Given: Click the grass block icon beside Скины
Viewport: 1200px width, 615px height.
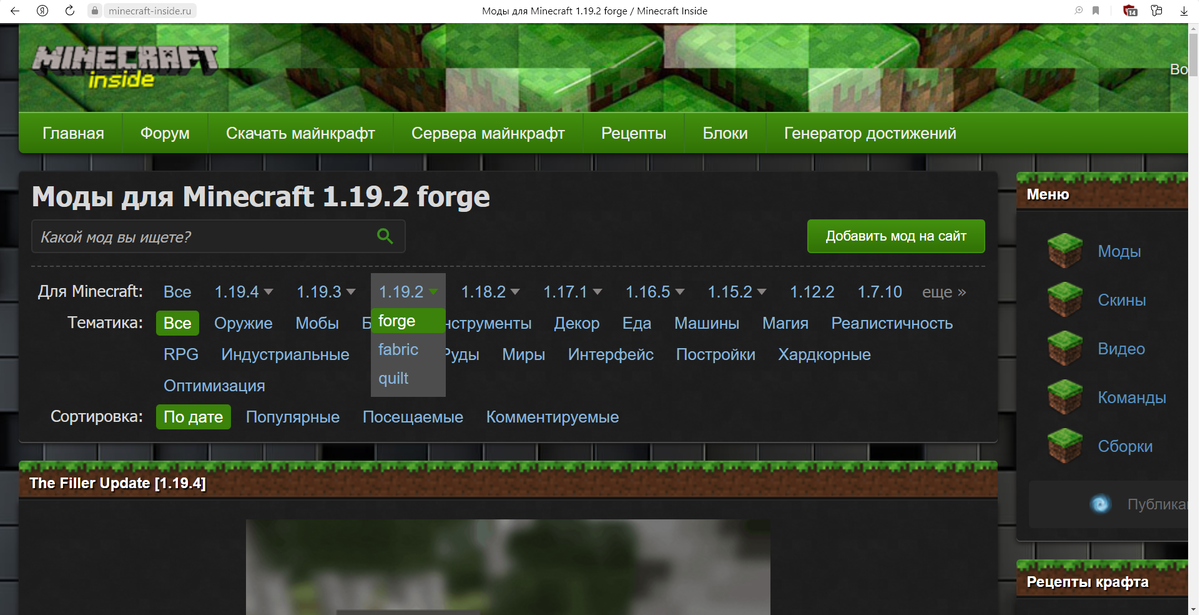Looking at the screenshot, I should pos(1066,300).
